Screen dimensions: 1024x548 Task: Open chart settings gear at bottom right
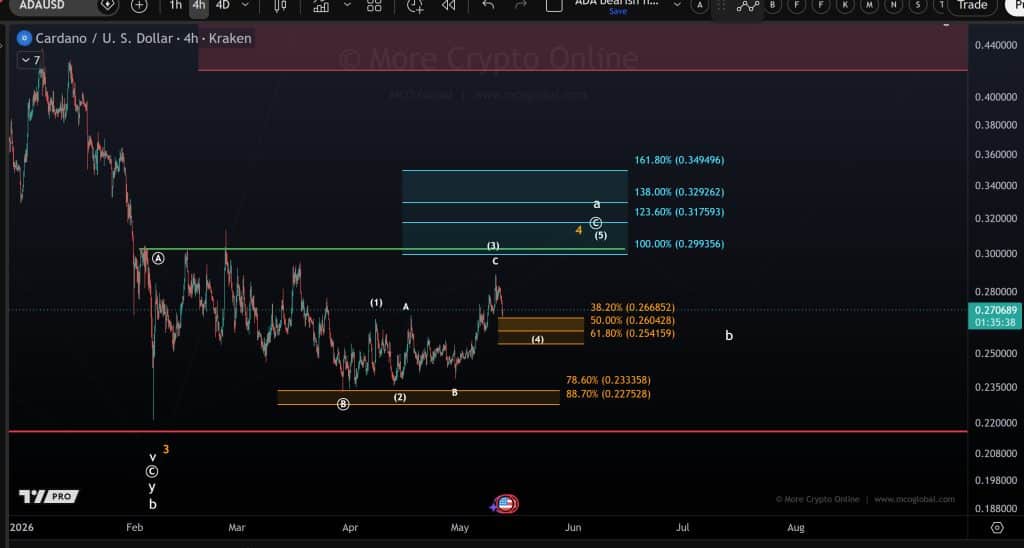click(x=997, y=527)
